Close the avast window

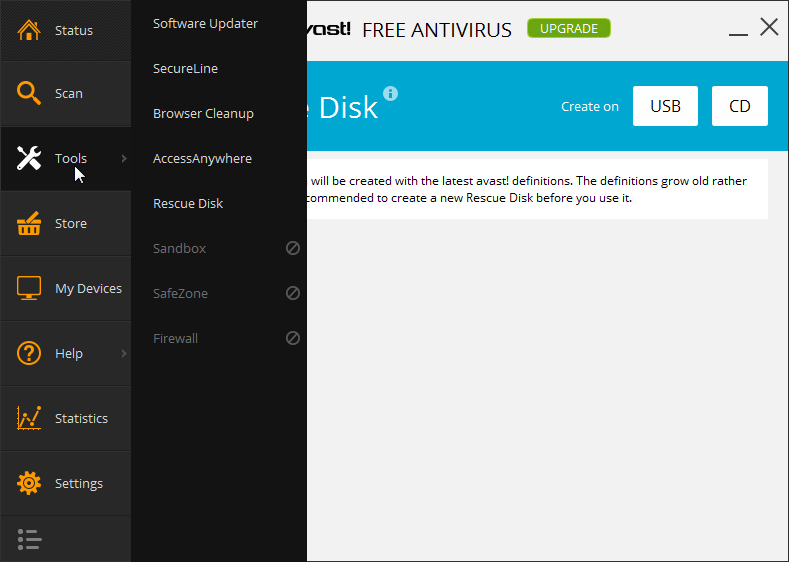tap(769, 27)
